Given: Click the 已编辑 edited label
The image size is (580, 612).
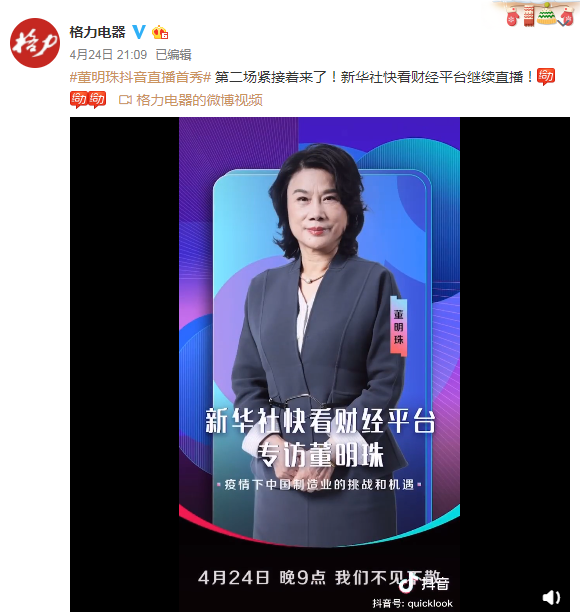Looking at the screenshot, I should click(x=173, y=55).
